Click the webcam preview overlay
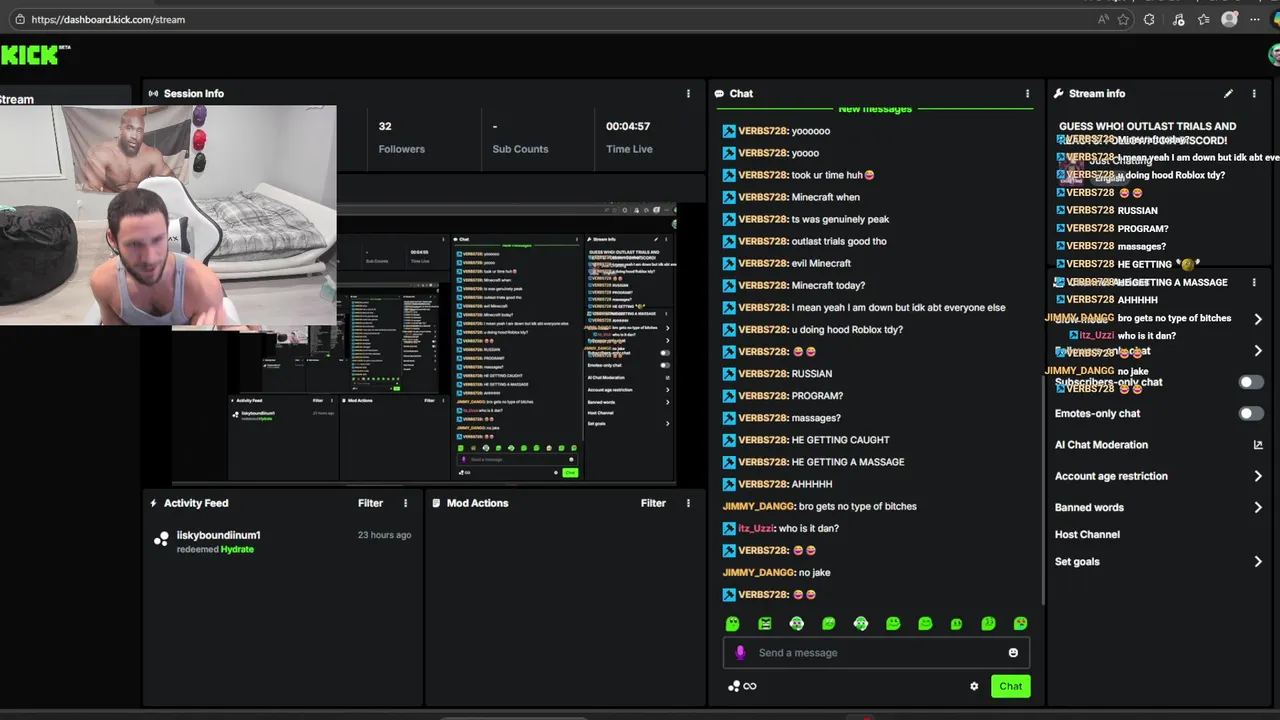1280x720 pixels. pos(168,216)
